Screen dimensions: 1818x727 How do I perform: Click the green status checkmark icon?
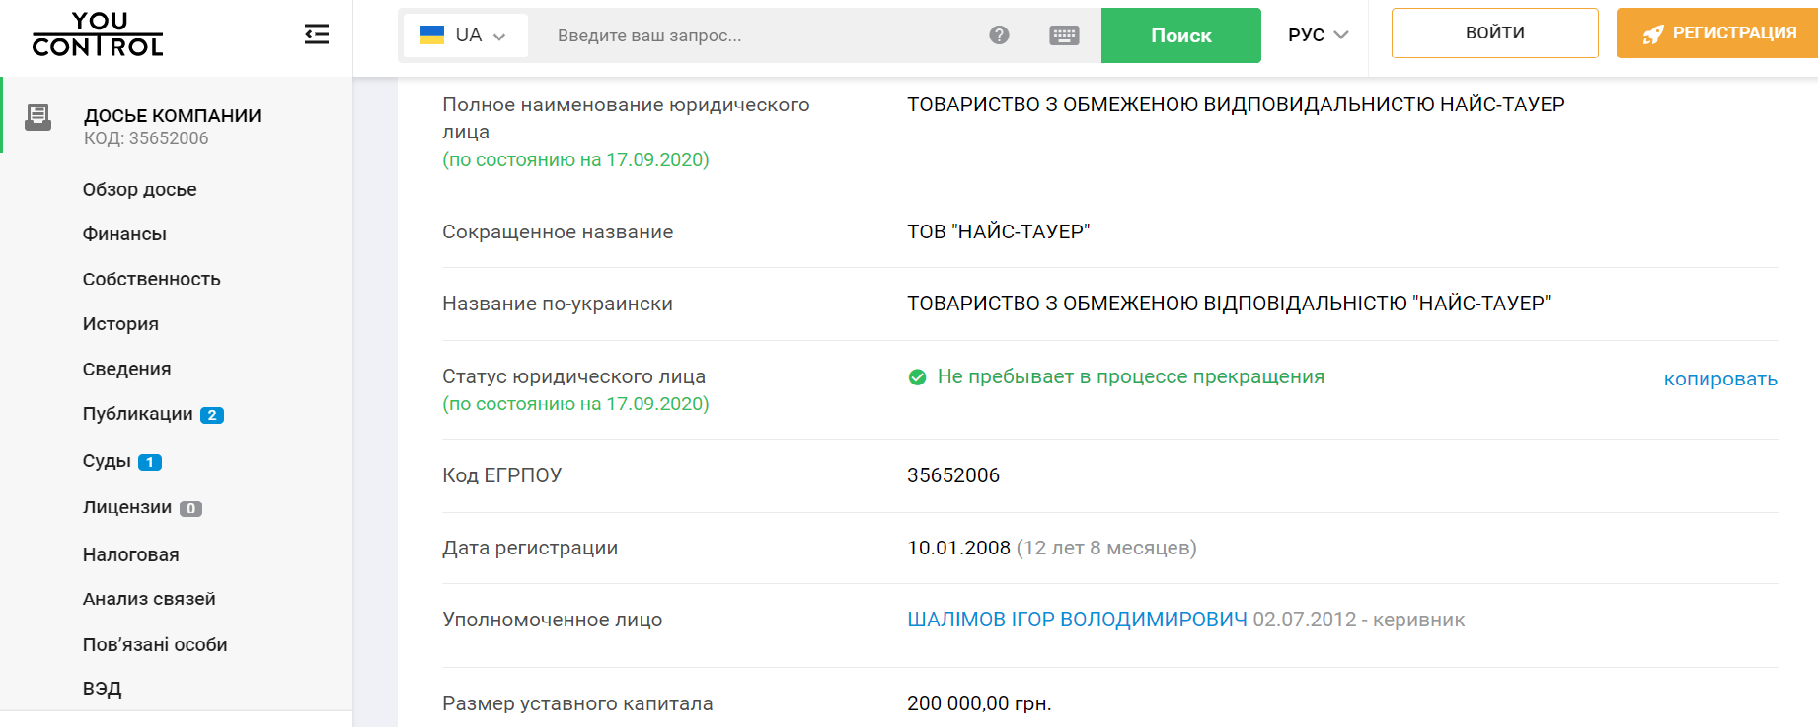point(917,377)
